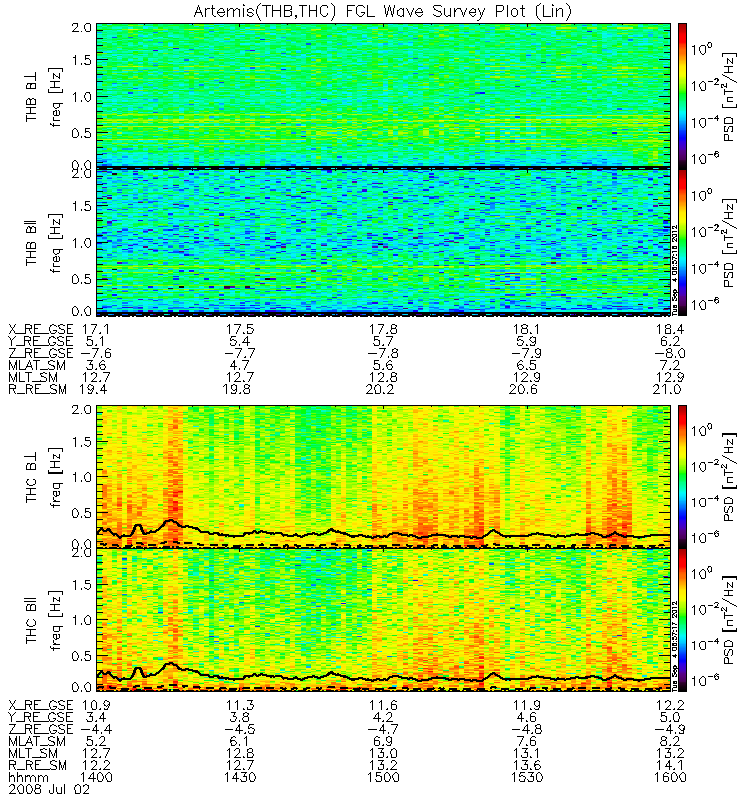
Task: Click the THC B‖ panel PSD color bar
Action: coord(682,620)
